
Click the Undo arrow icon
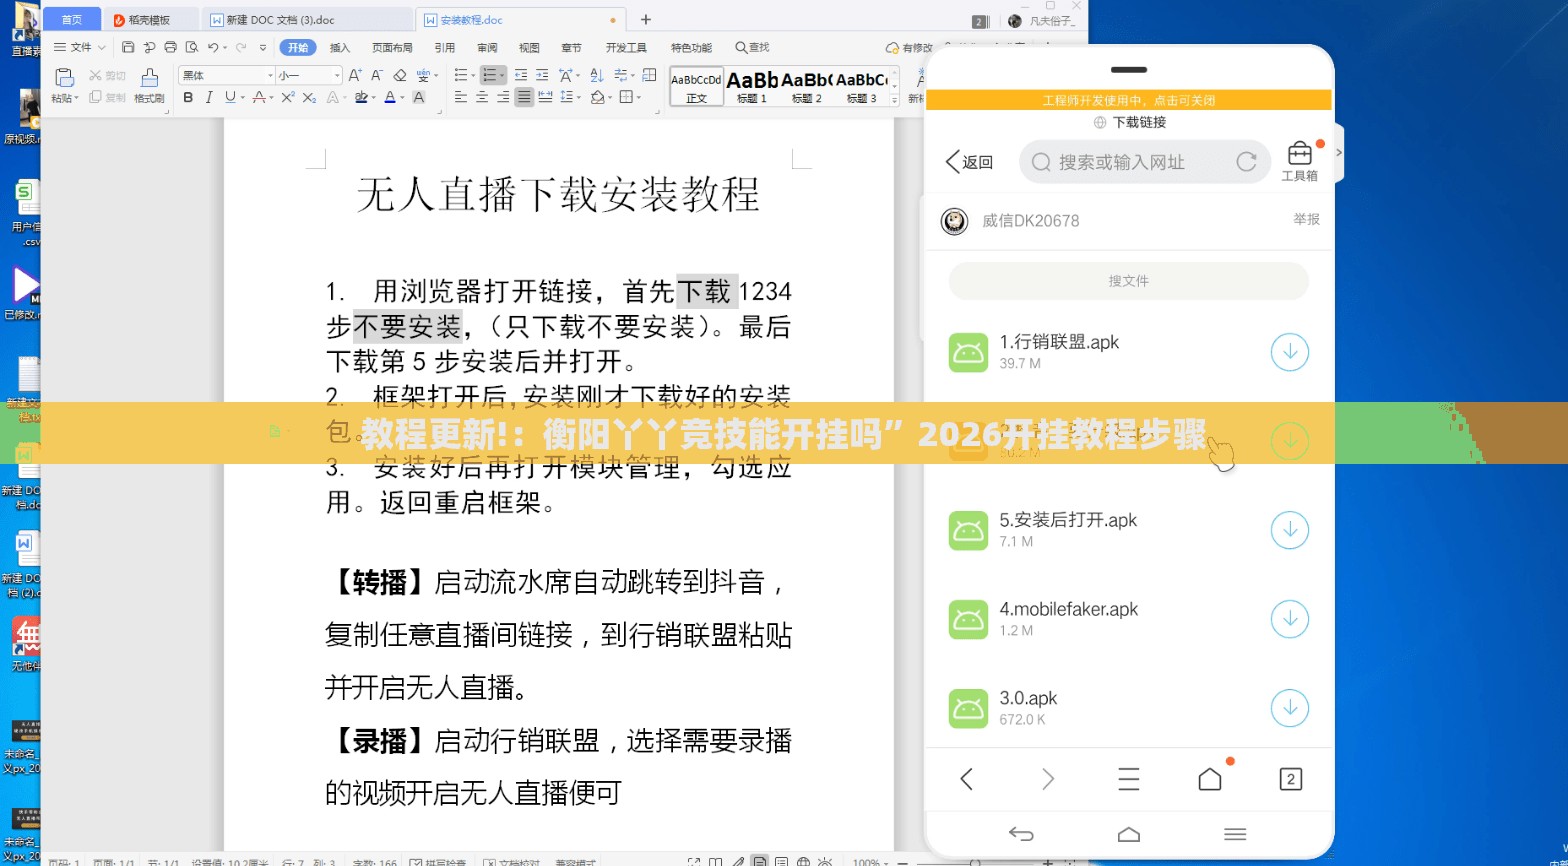tap(212, 47)
